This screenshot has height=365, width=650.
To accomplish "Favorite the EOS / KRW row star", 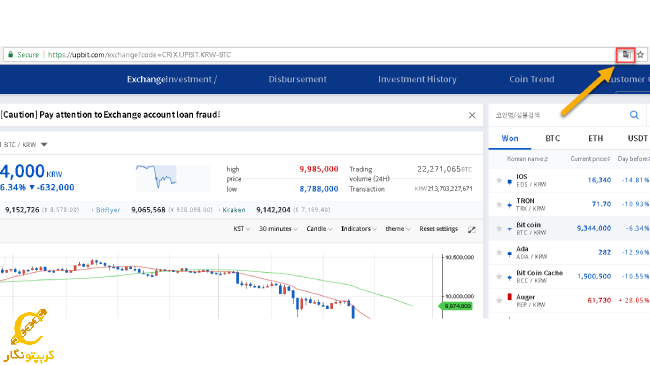I will click(x=499, y=180).
